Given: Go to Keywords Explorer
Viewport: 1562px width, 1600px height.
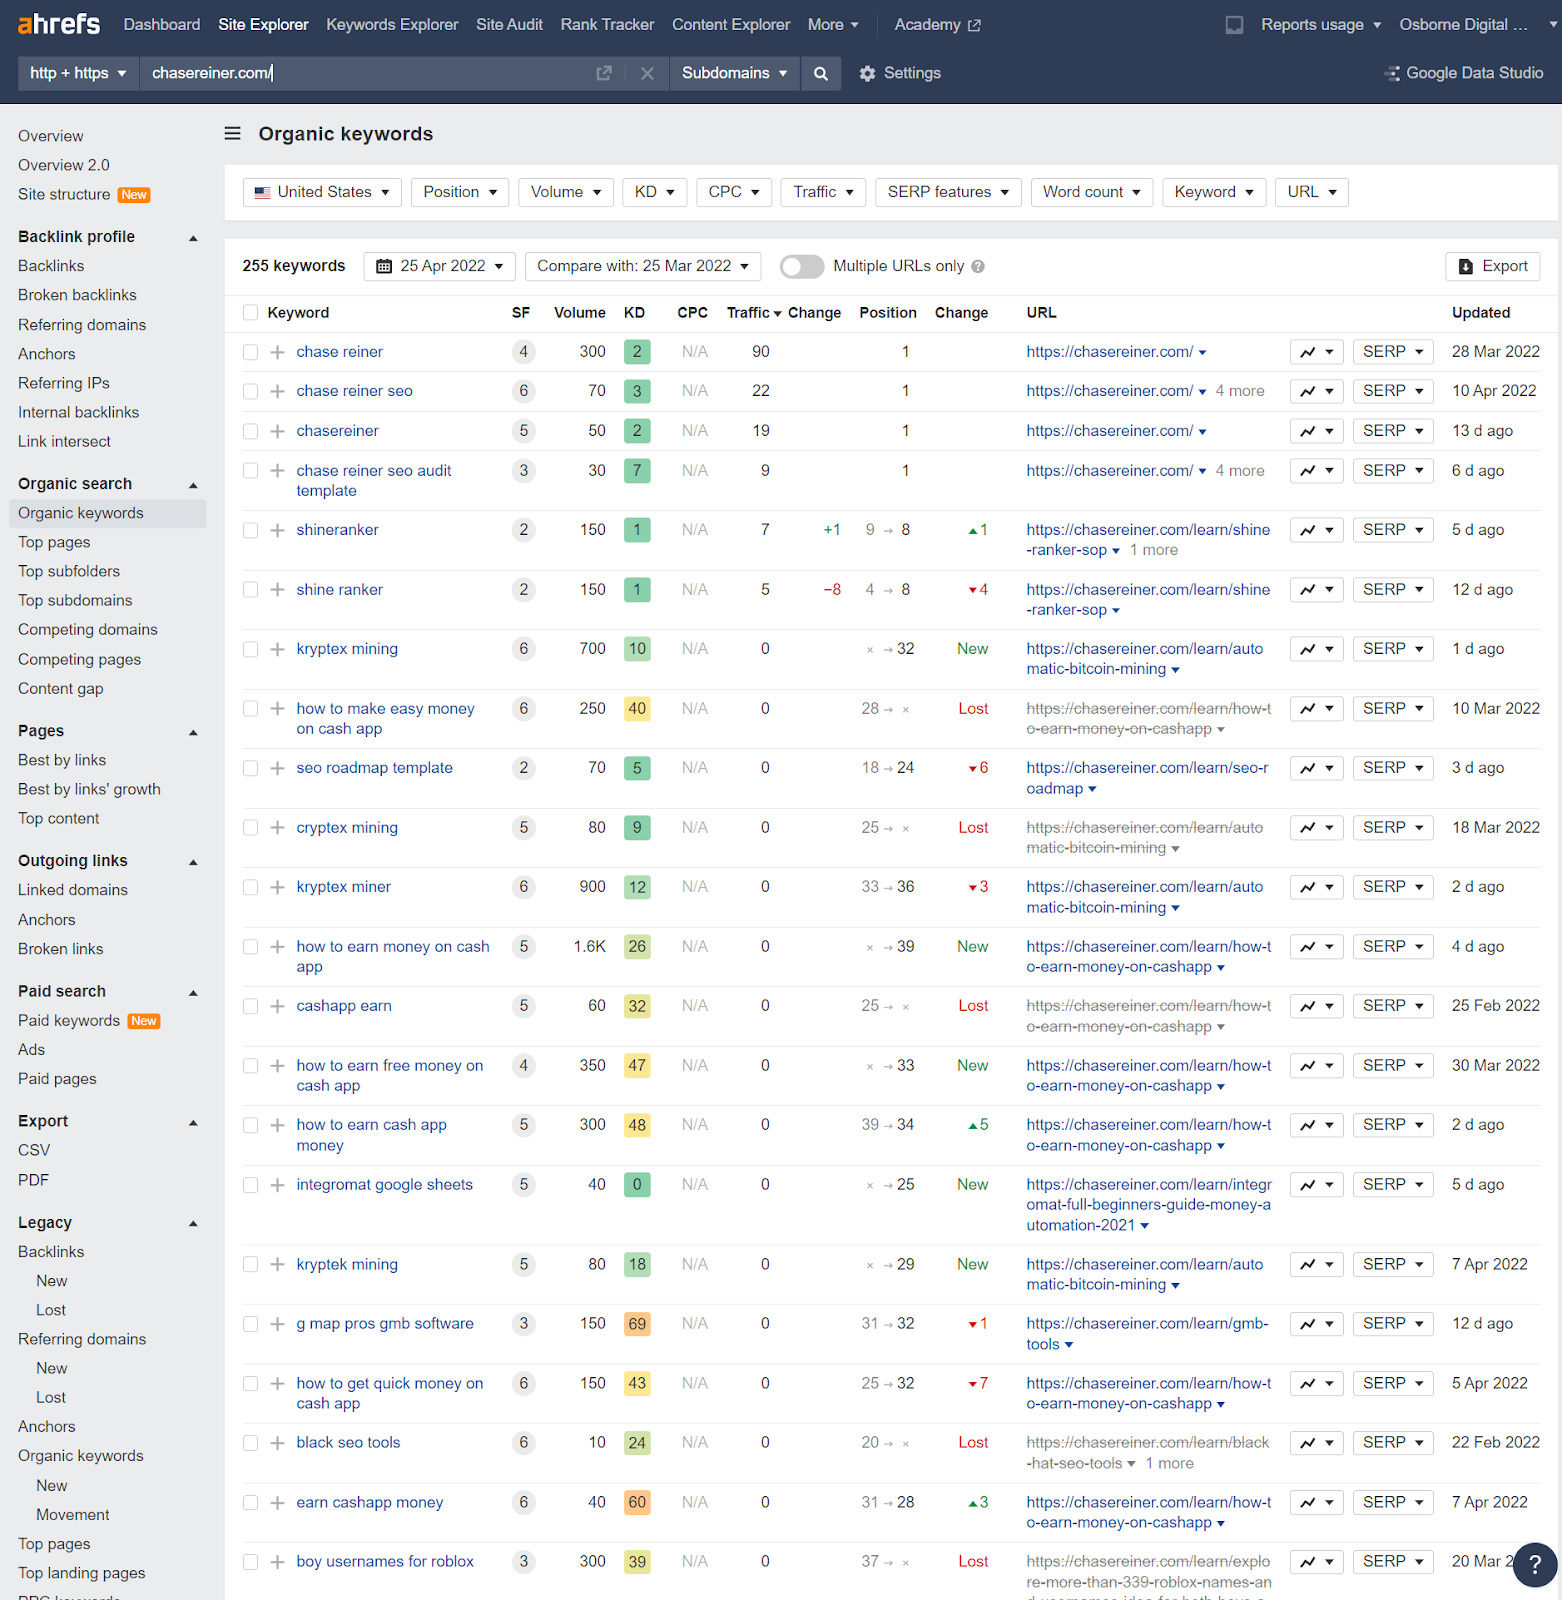Looking at the screenshot, I should (x=392, y=25).
